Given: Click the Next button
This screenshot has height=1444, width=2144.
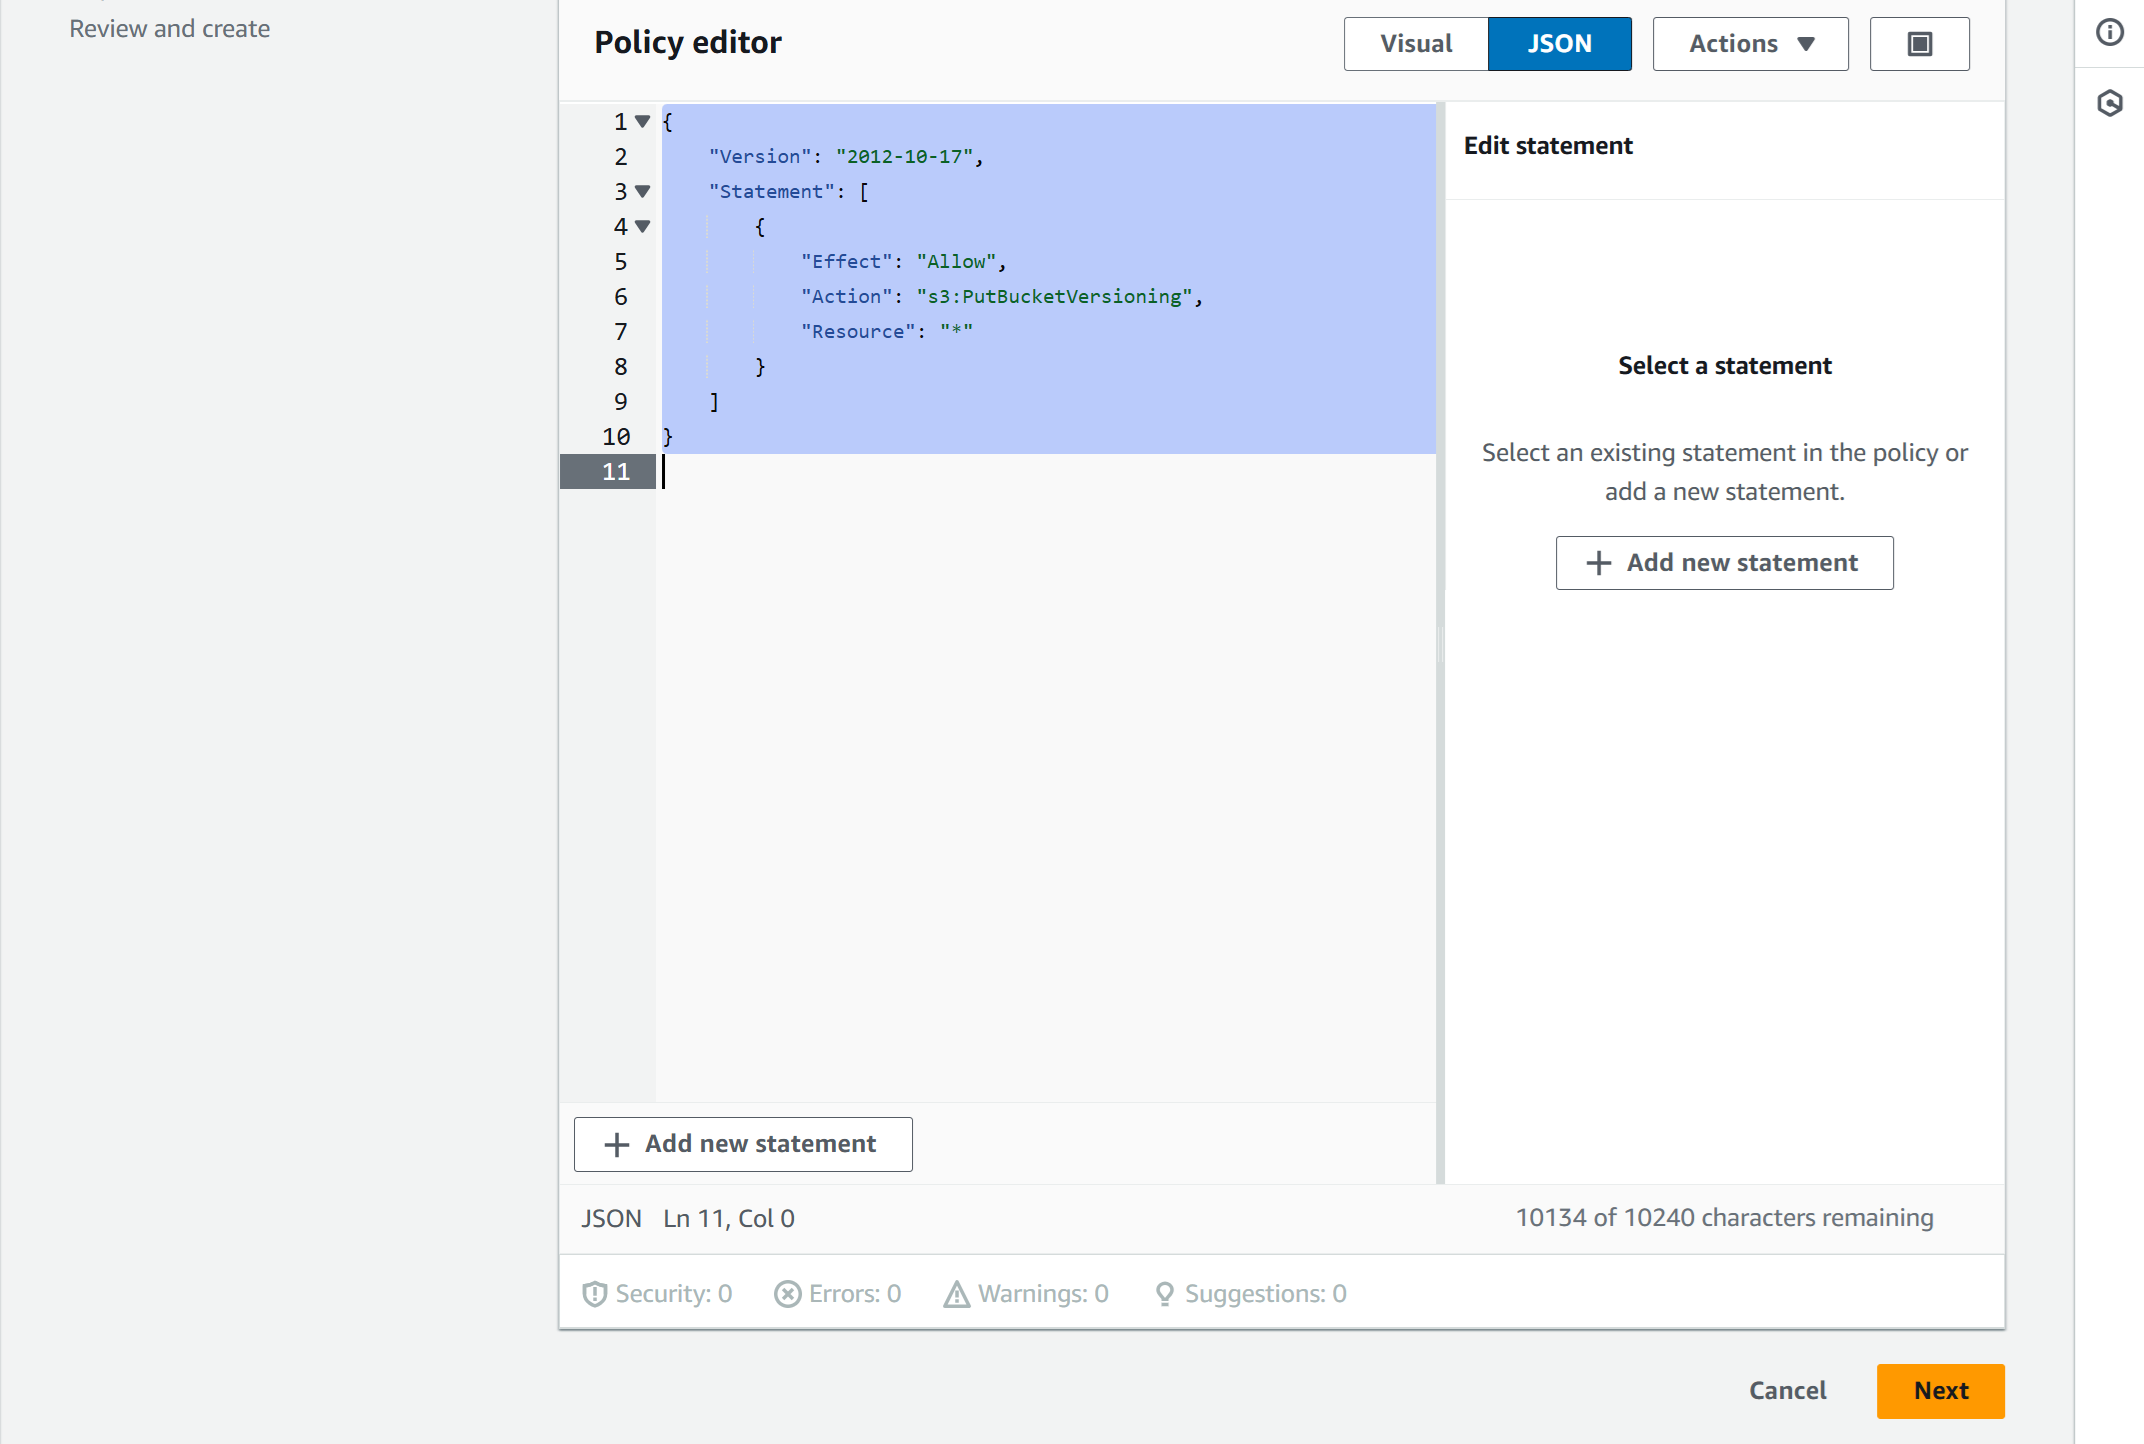Looking at the screenshot, I should click(1939, 1390).
